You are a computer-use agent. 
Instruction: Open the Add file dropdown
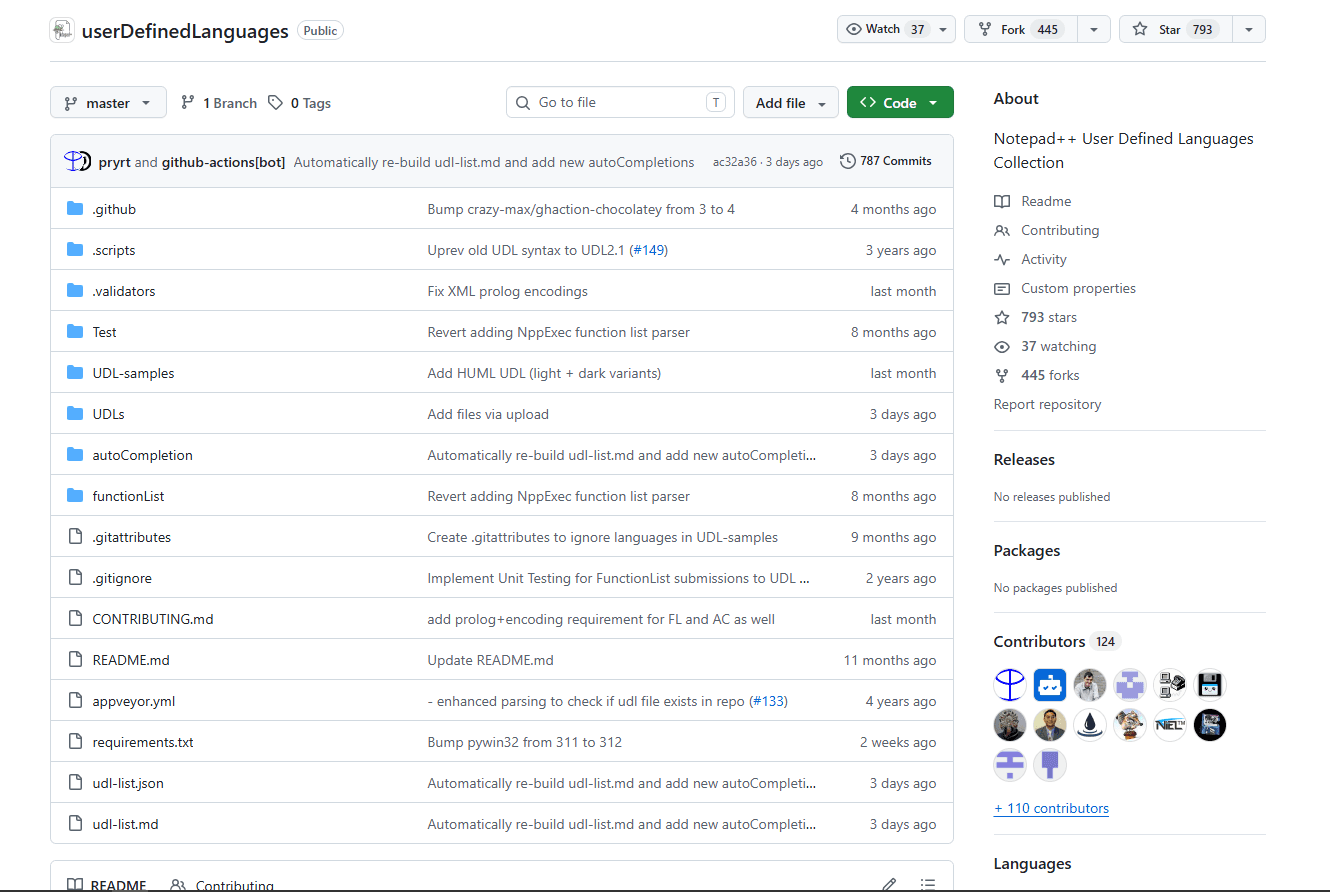(791, 103)
